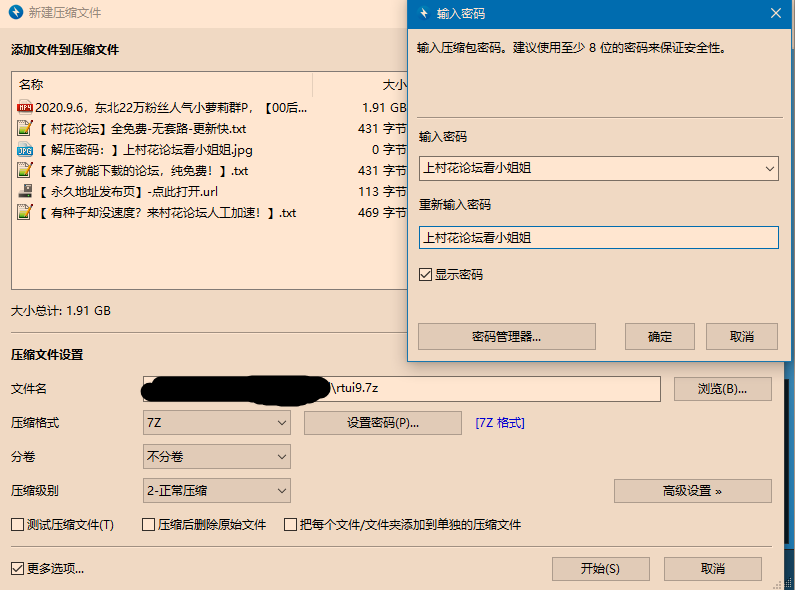The height and width of the screenshot is (590, 795).
Task: Click app logo in password dialog title bar
Action: 424,13
